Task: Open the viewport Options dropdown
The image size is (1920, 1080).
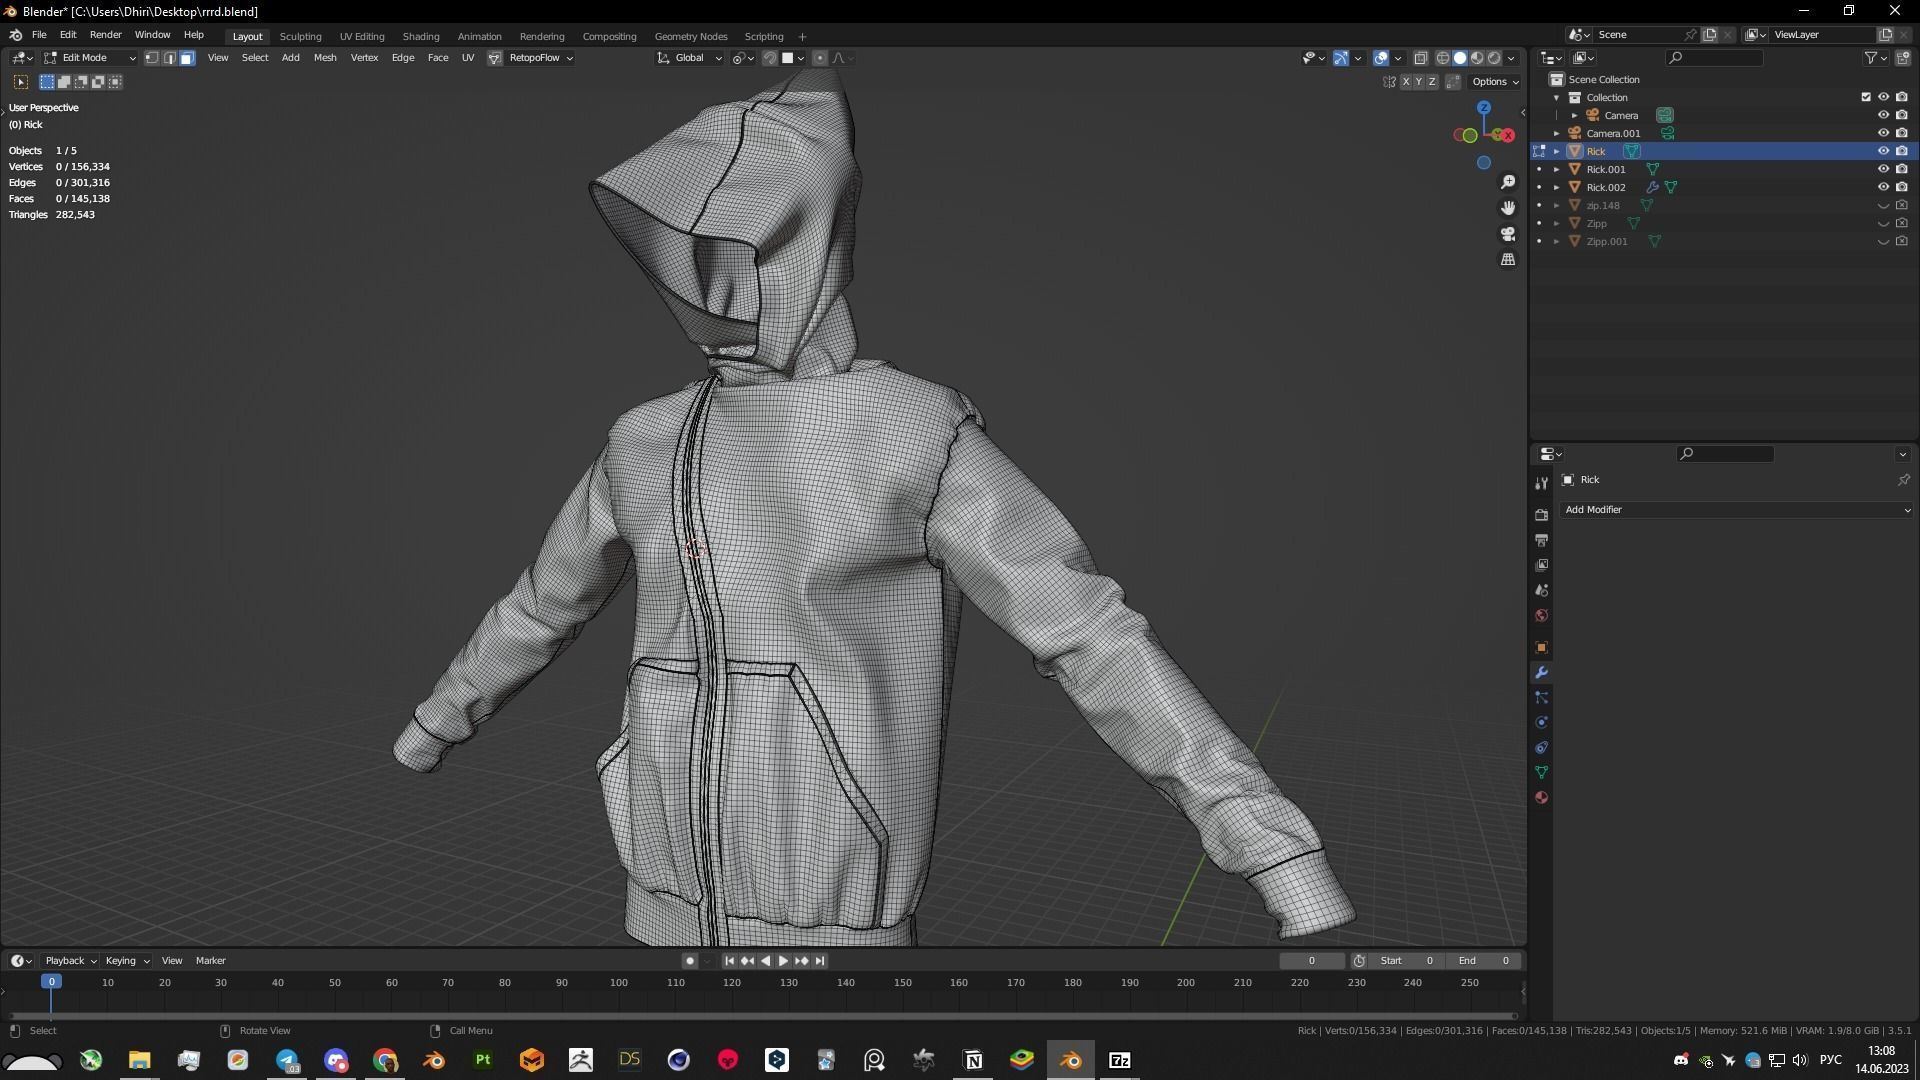Action: pos(1495,82)
